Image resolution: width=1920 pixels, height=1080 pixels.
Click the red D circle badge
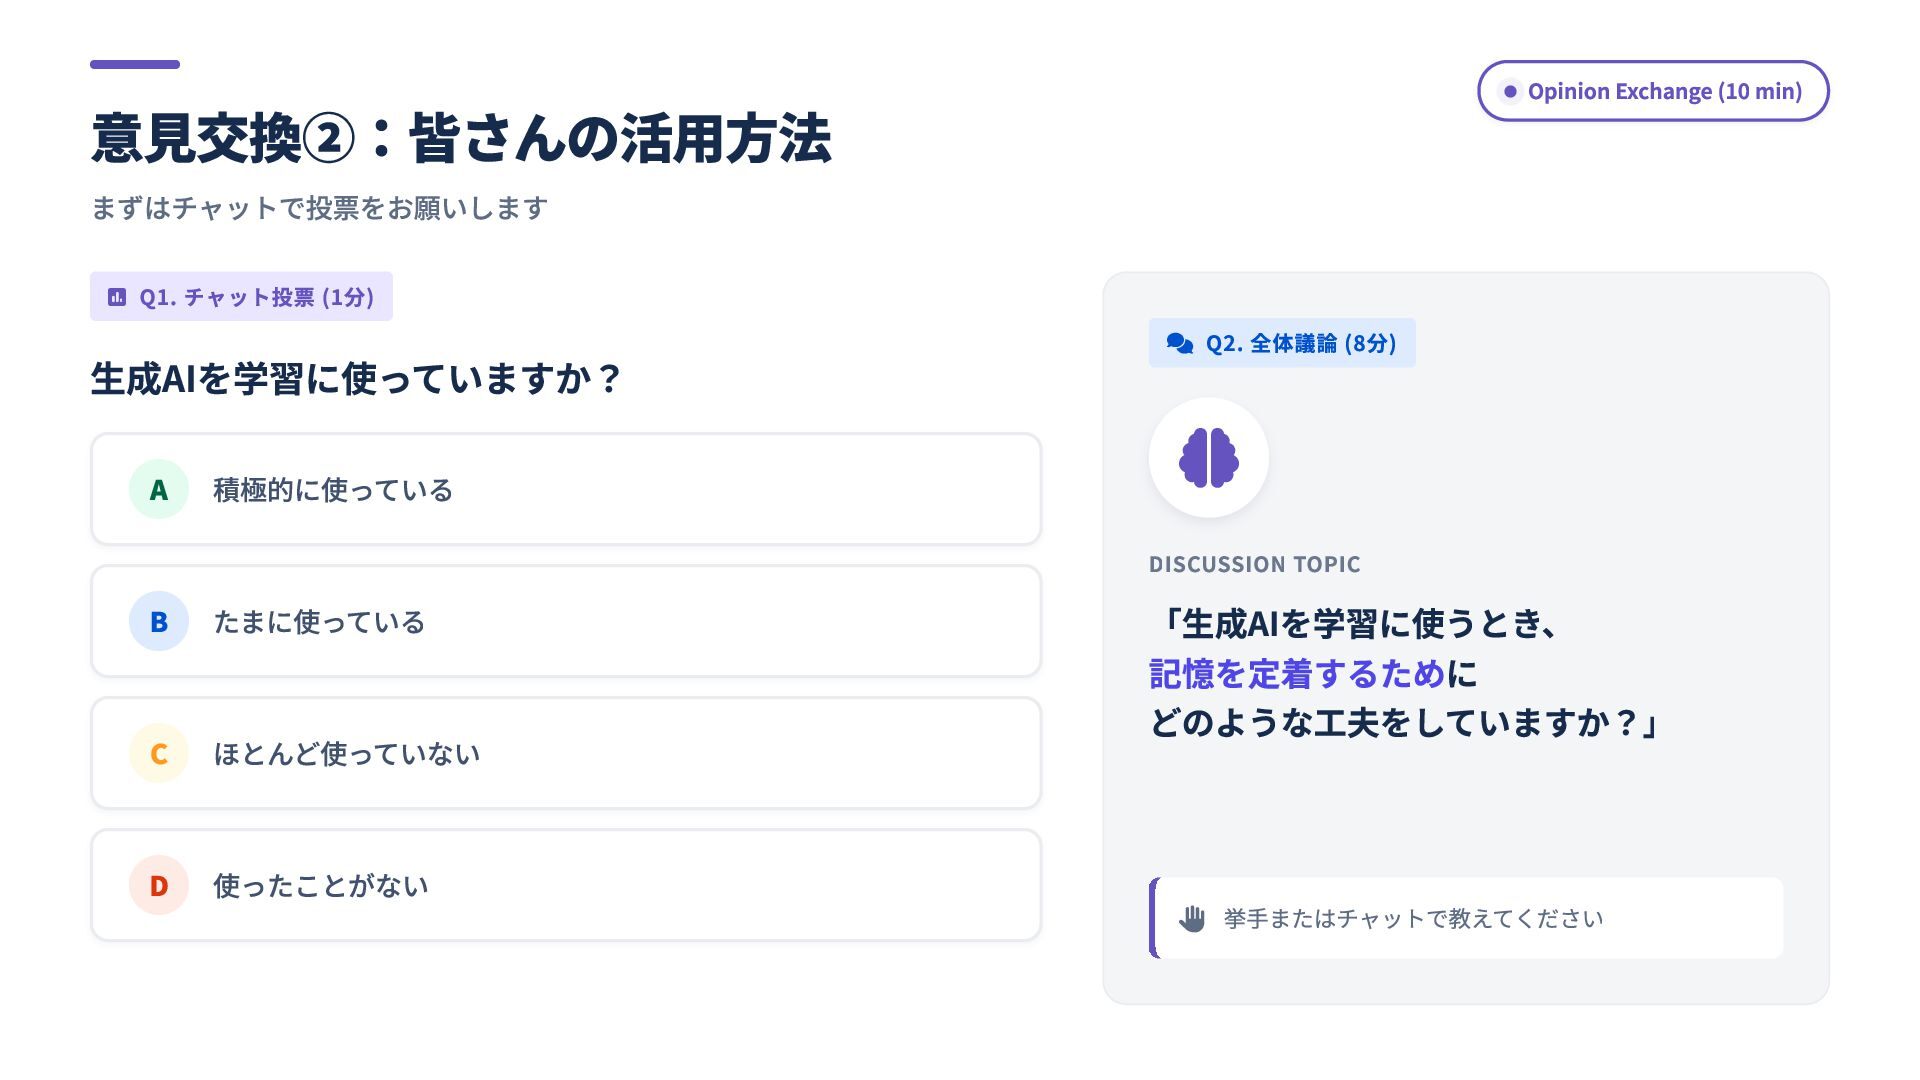click(x=159, y=886)
